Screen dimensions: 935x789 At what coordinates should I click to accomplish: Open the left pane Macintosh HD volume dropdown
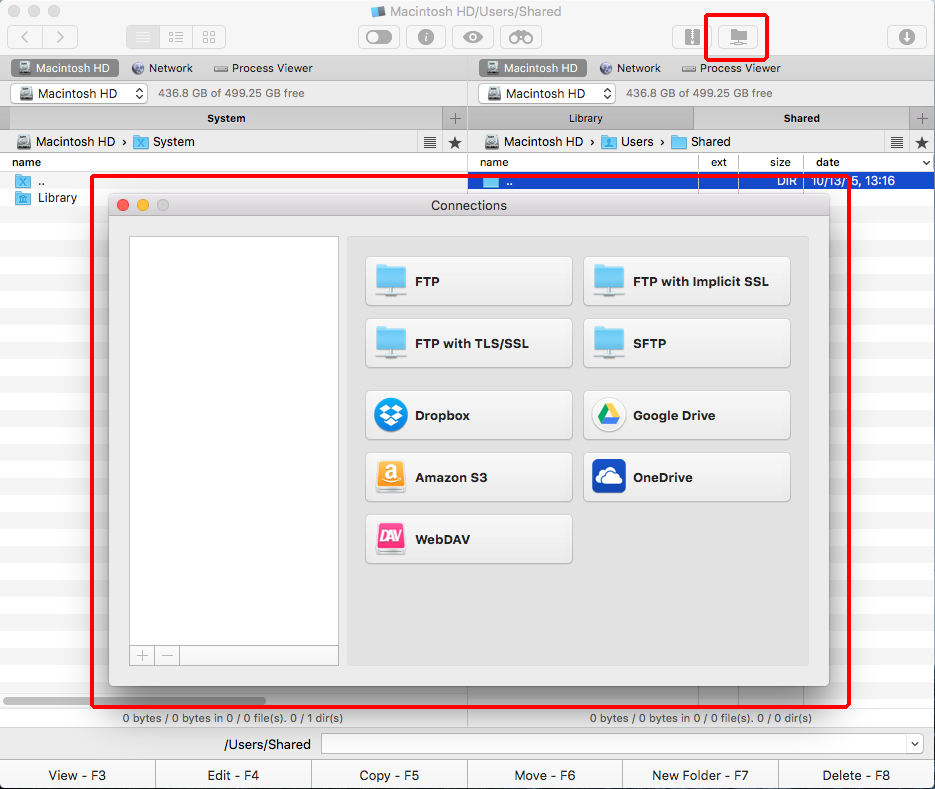[x=79, y=94]
